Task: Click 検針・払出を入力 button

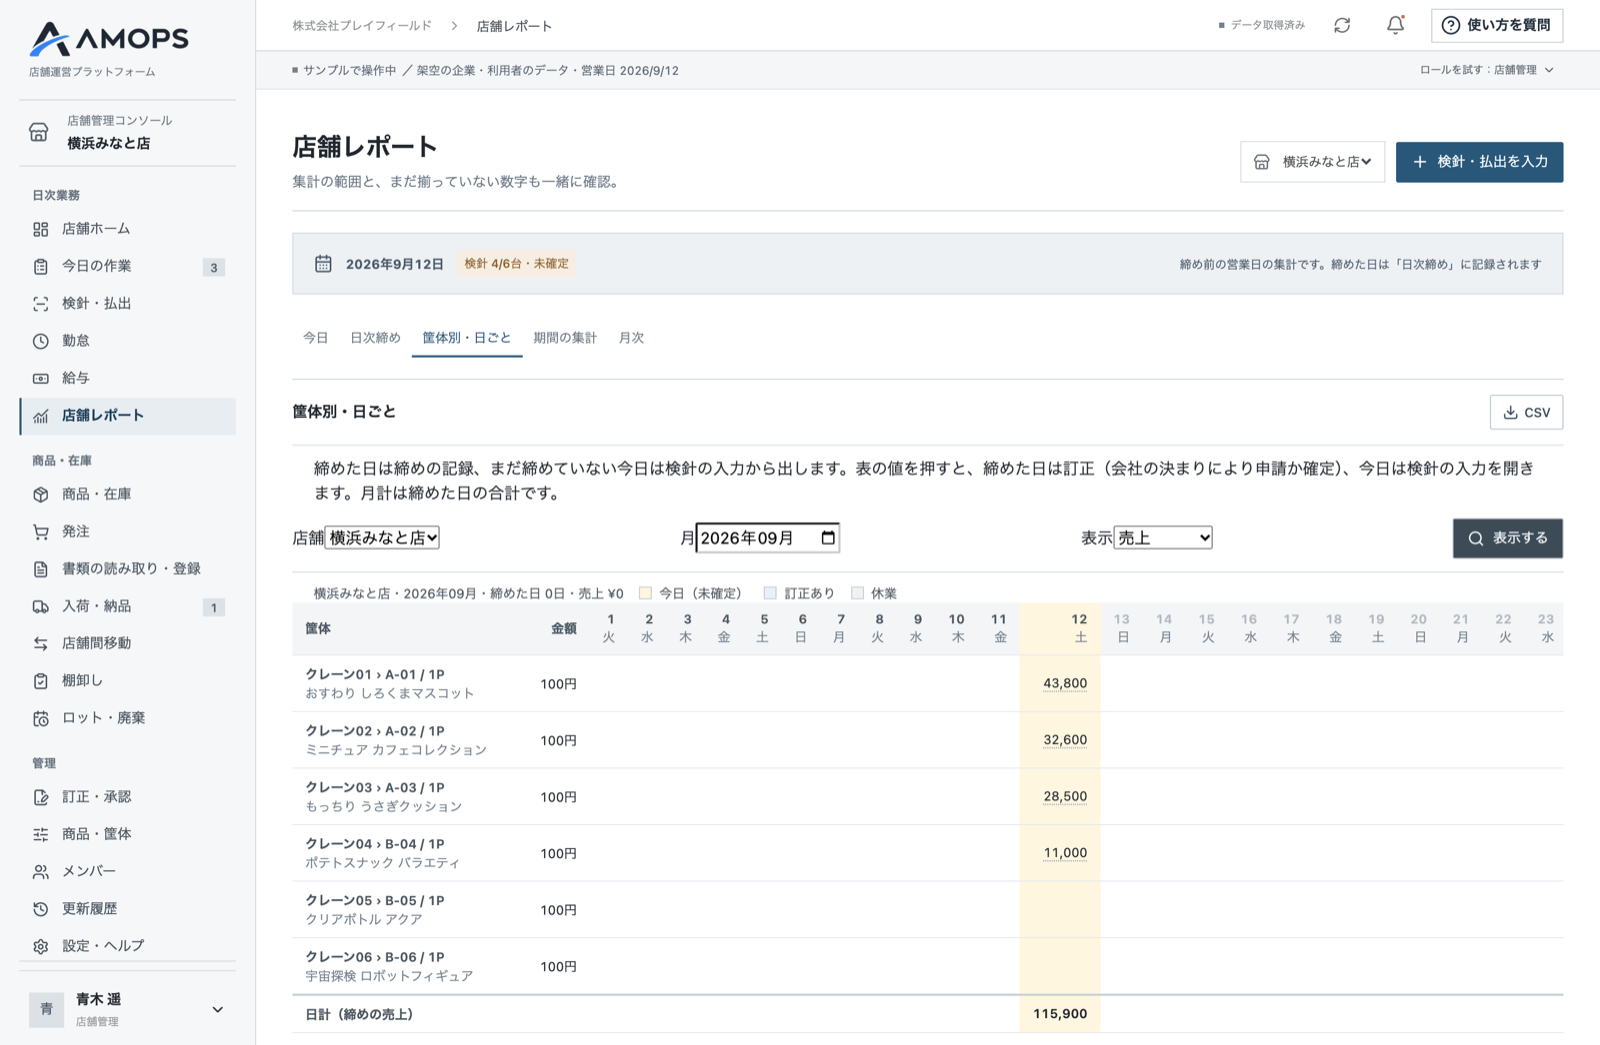Action: (x=1479, y=162)
